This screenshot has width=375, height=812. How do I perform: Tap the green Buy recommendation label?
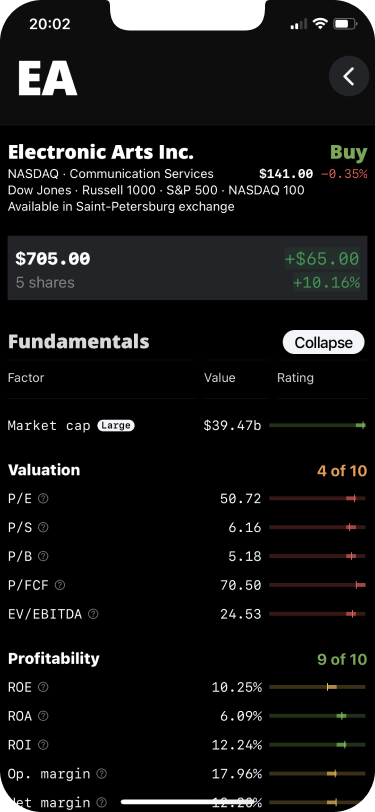click(349, 153)
